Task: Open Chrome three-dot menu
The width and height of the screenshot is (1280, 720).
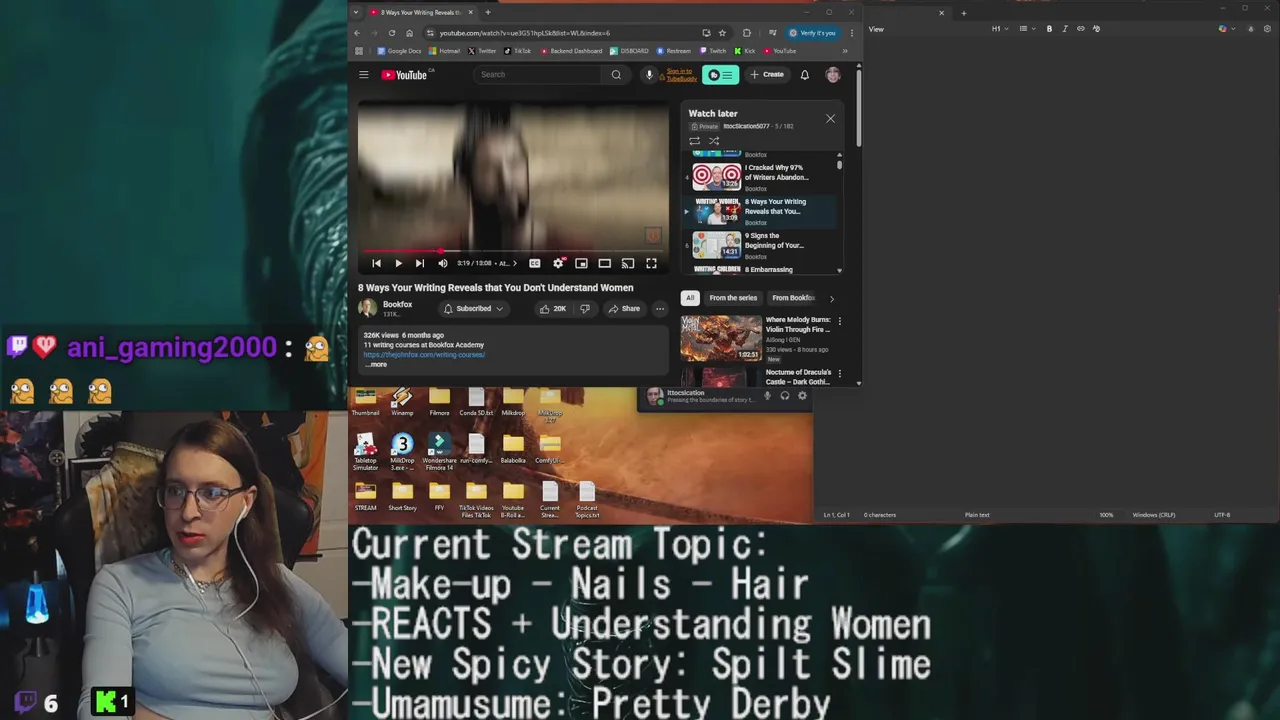Action: click(852, 33)
